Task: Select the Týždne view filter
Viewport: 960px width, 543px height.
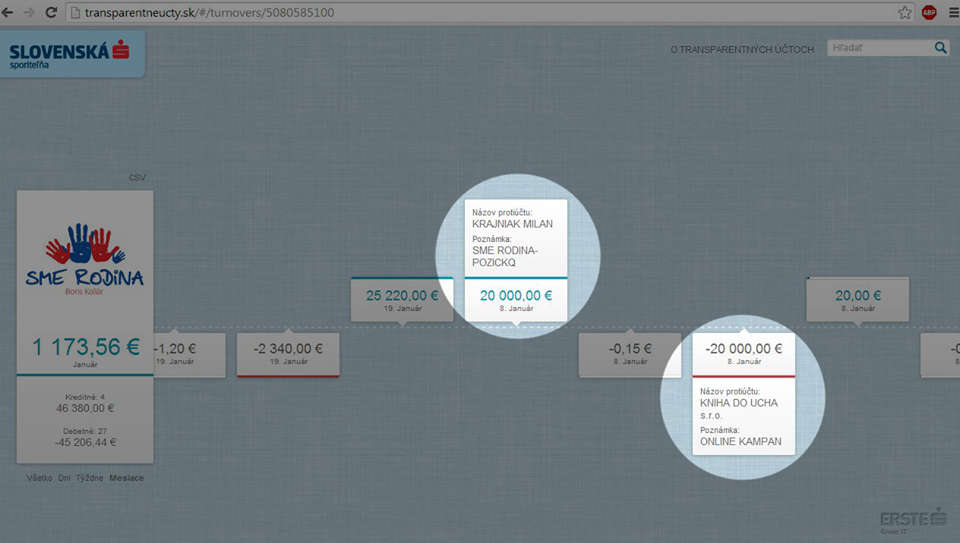Action: [x=89, y=477]
